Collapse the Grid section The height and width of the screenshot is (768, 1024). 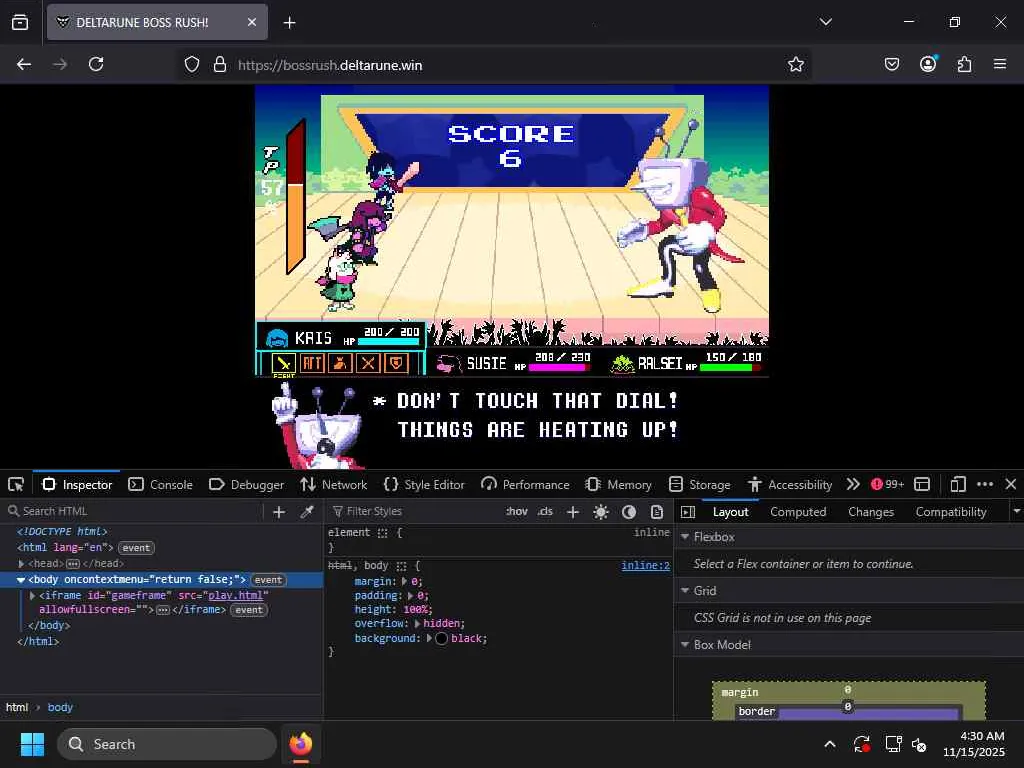tap(685, 590)
